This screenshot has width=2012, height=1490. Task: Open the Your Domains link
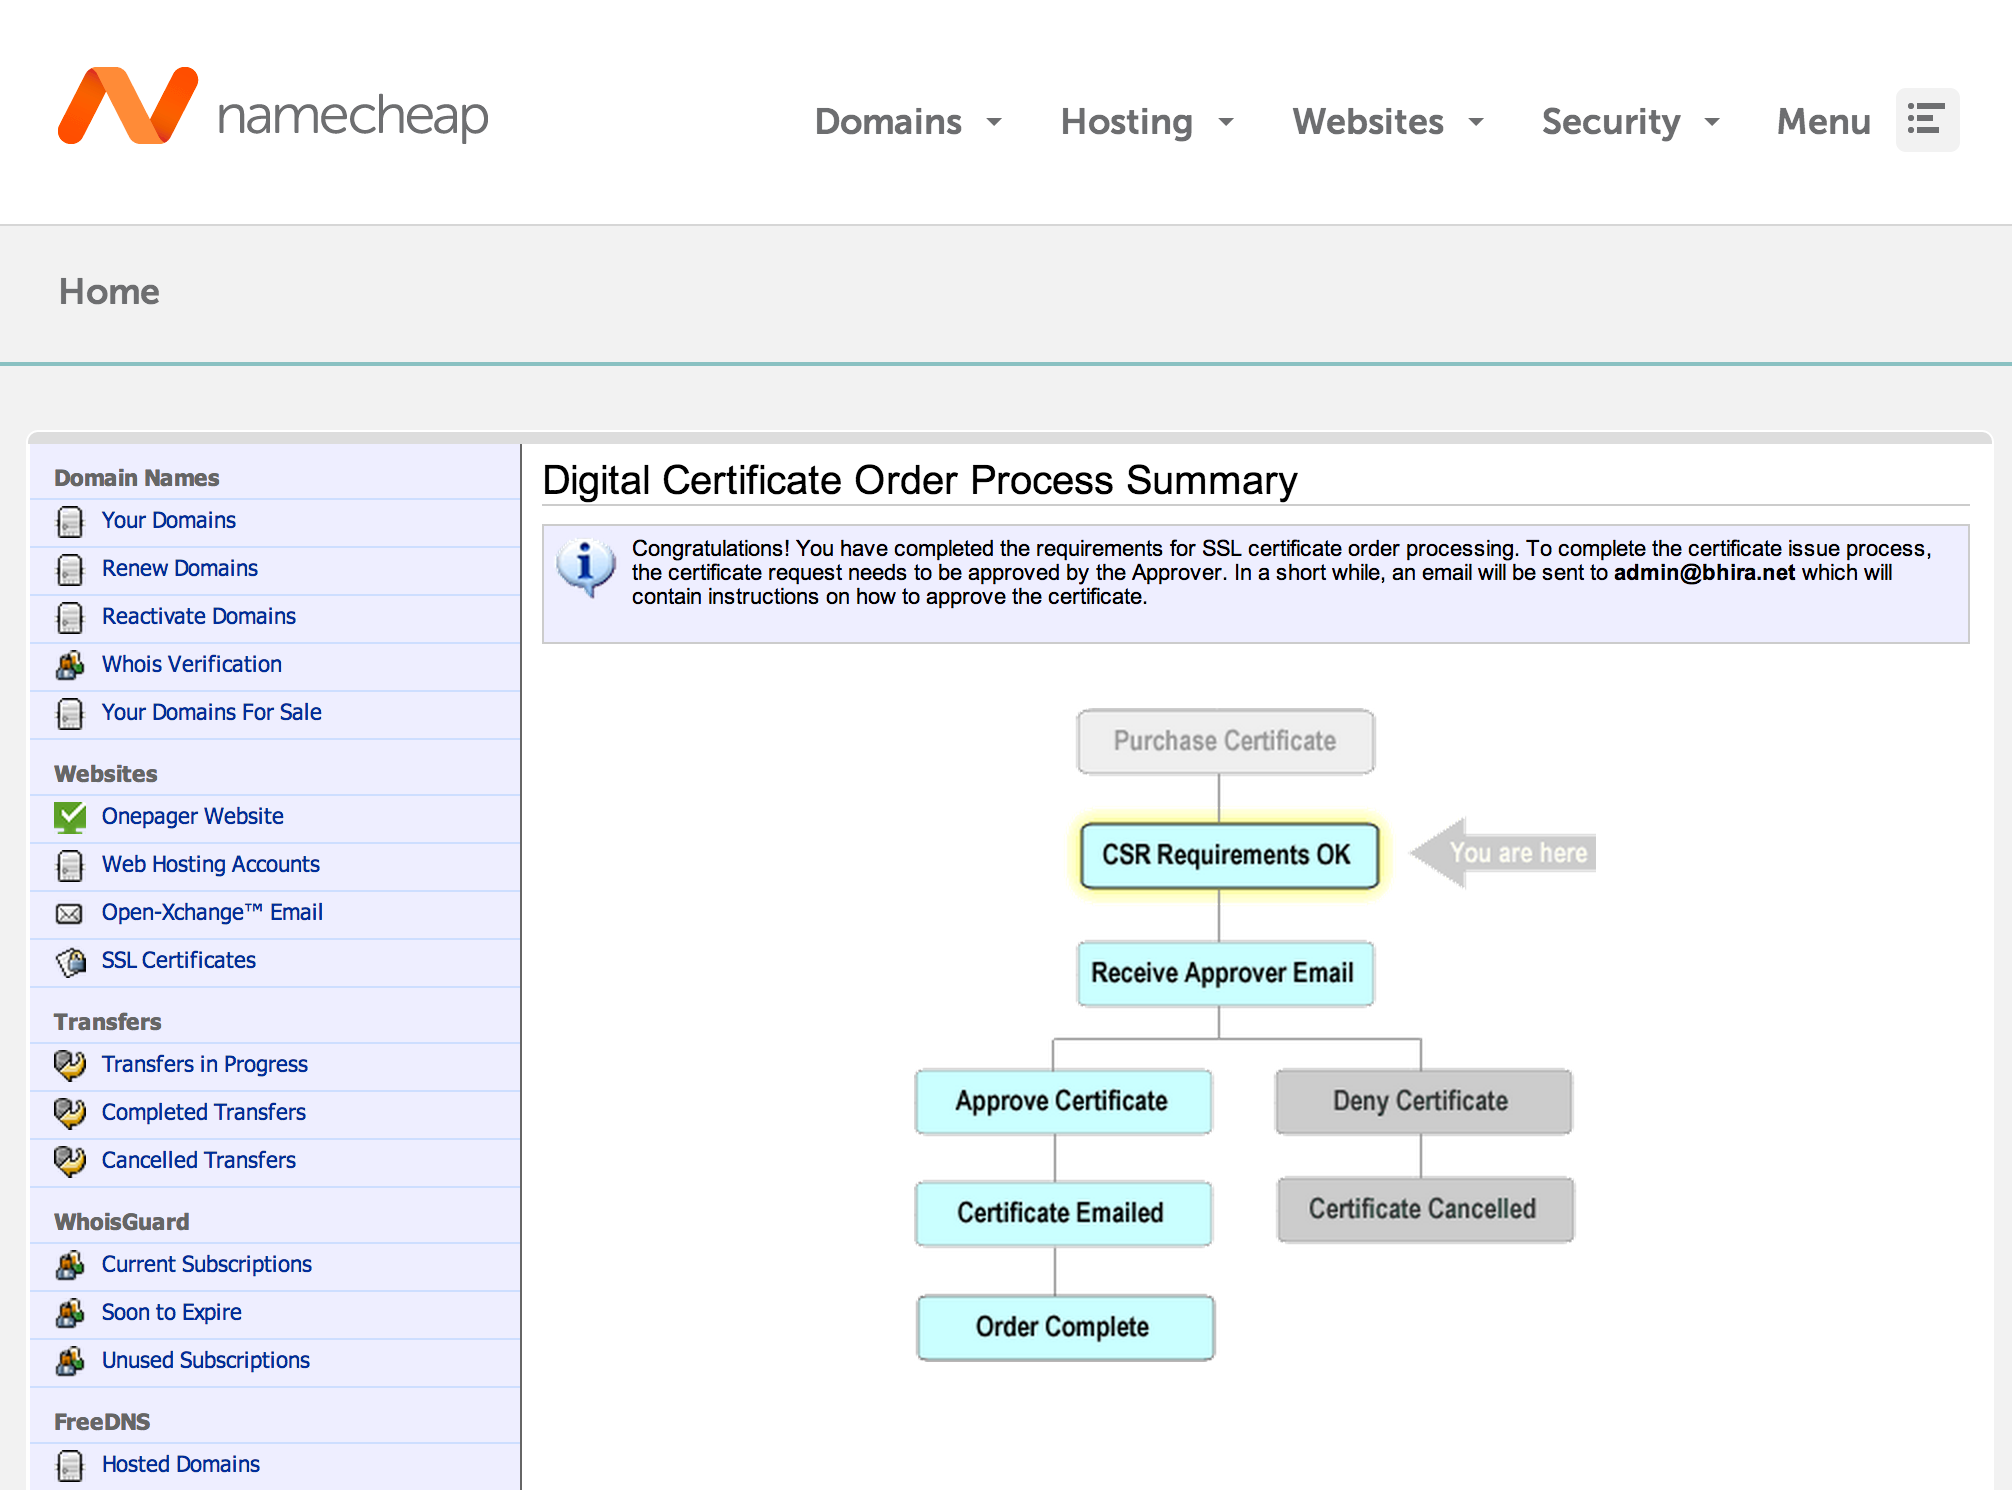[x=169, y=520]
